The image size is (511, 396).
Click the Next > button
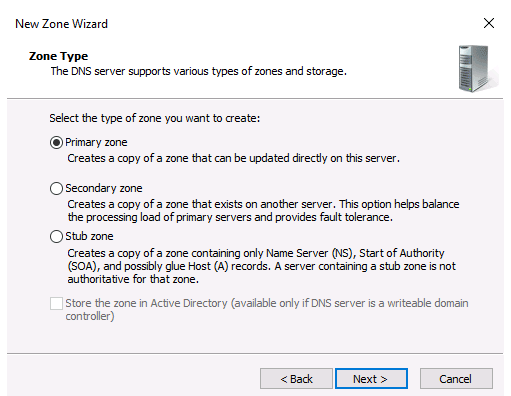click(x=371, y=379)
